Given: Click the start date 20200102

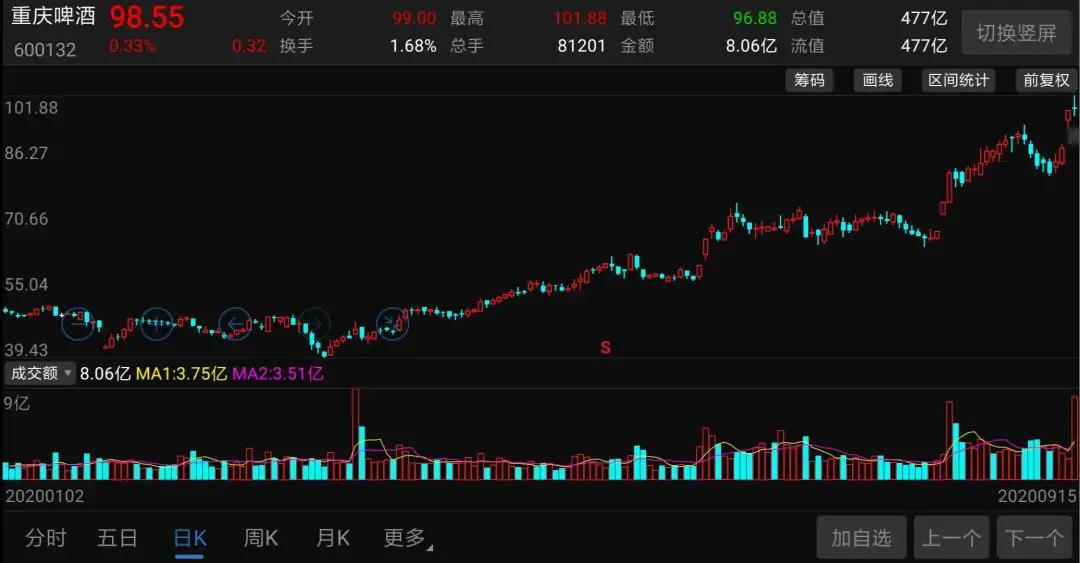Looking at the screenshot, I should point(45,496).
